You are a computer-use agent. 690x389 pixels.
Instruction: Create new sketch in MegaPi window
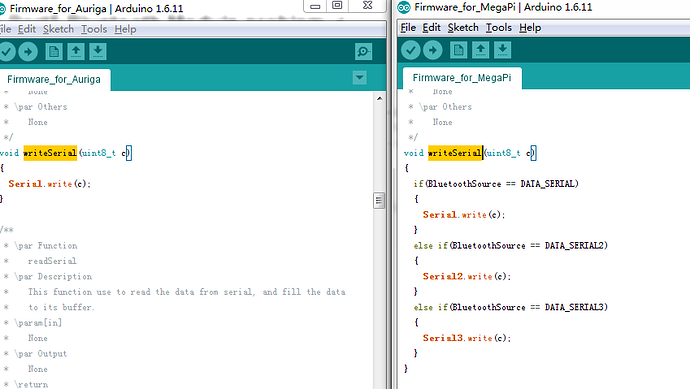pos(459,50)
